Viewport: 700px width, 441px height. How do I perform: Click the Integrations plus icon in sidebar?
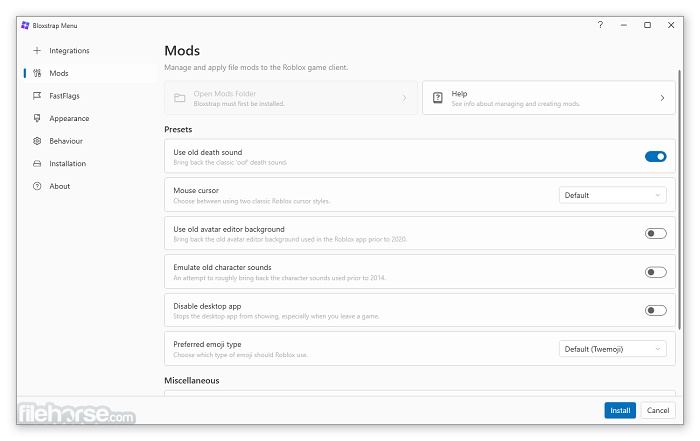(37, 50)
